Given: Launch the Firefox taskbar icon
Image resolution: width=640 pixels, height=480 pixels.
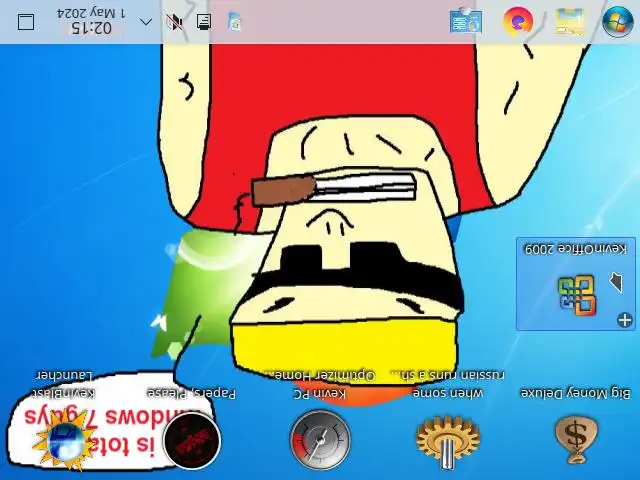Looking at the screenshot, I should tap(518, 21).
